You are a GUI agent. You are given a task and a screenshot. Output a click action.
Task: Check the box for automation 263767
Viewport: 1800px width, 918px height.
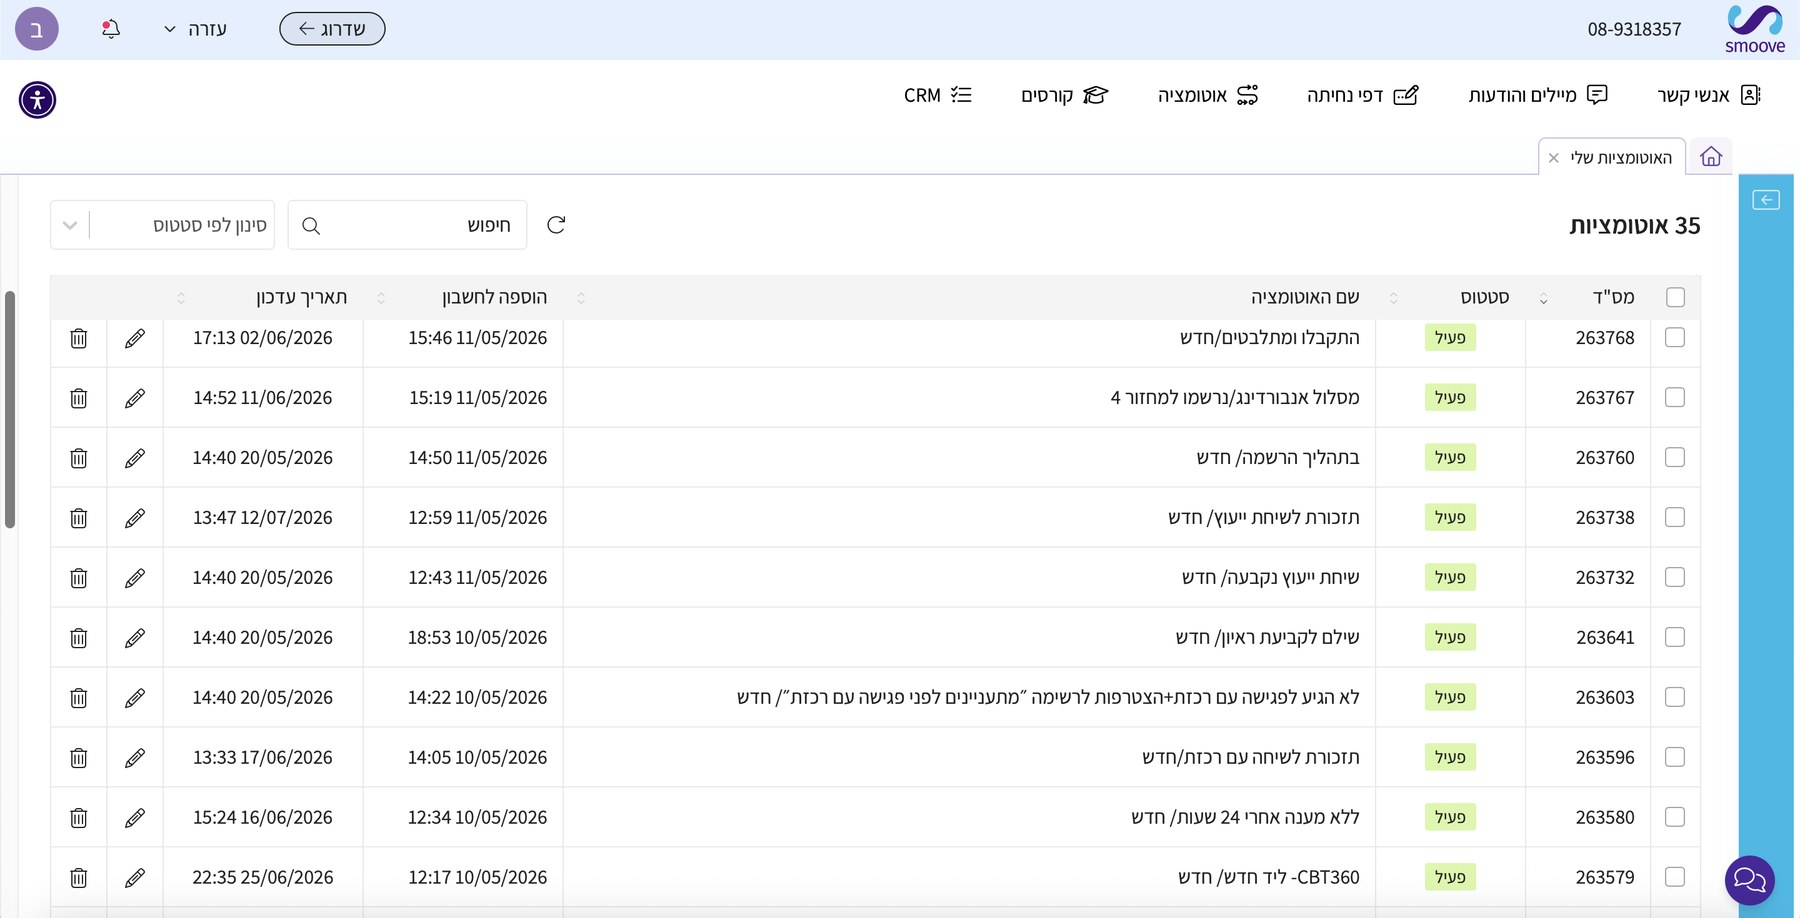[1675, 397]
